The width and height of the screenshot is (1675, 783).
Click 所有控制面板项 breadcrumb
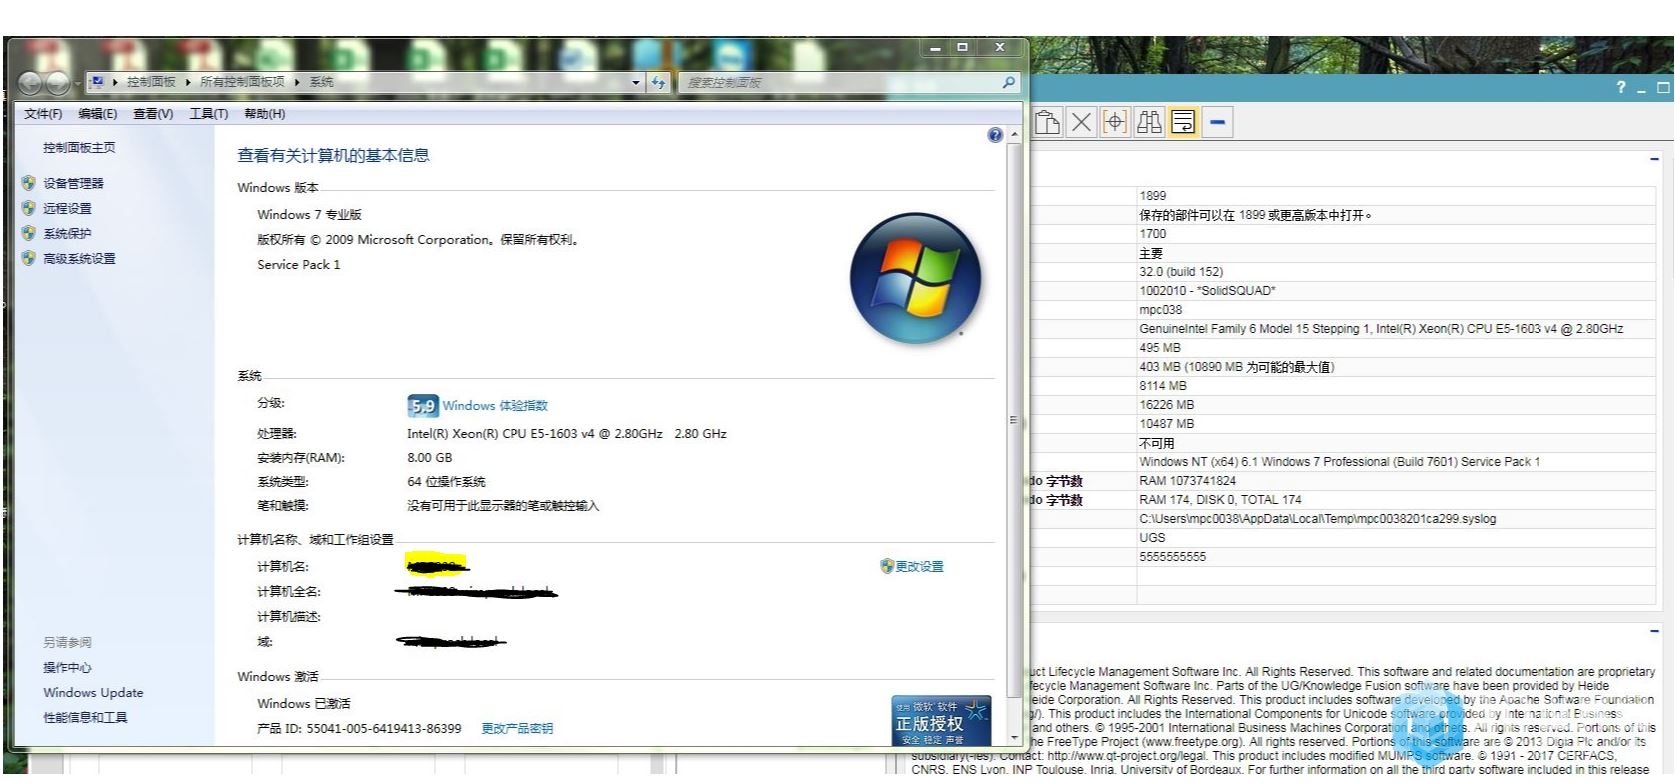[242, 82]
